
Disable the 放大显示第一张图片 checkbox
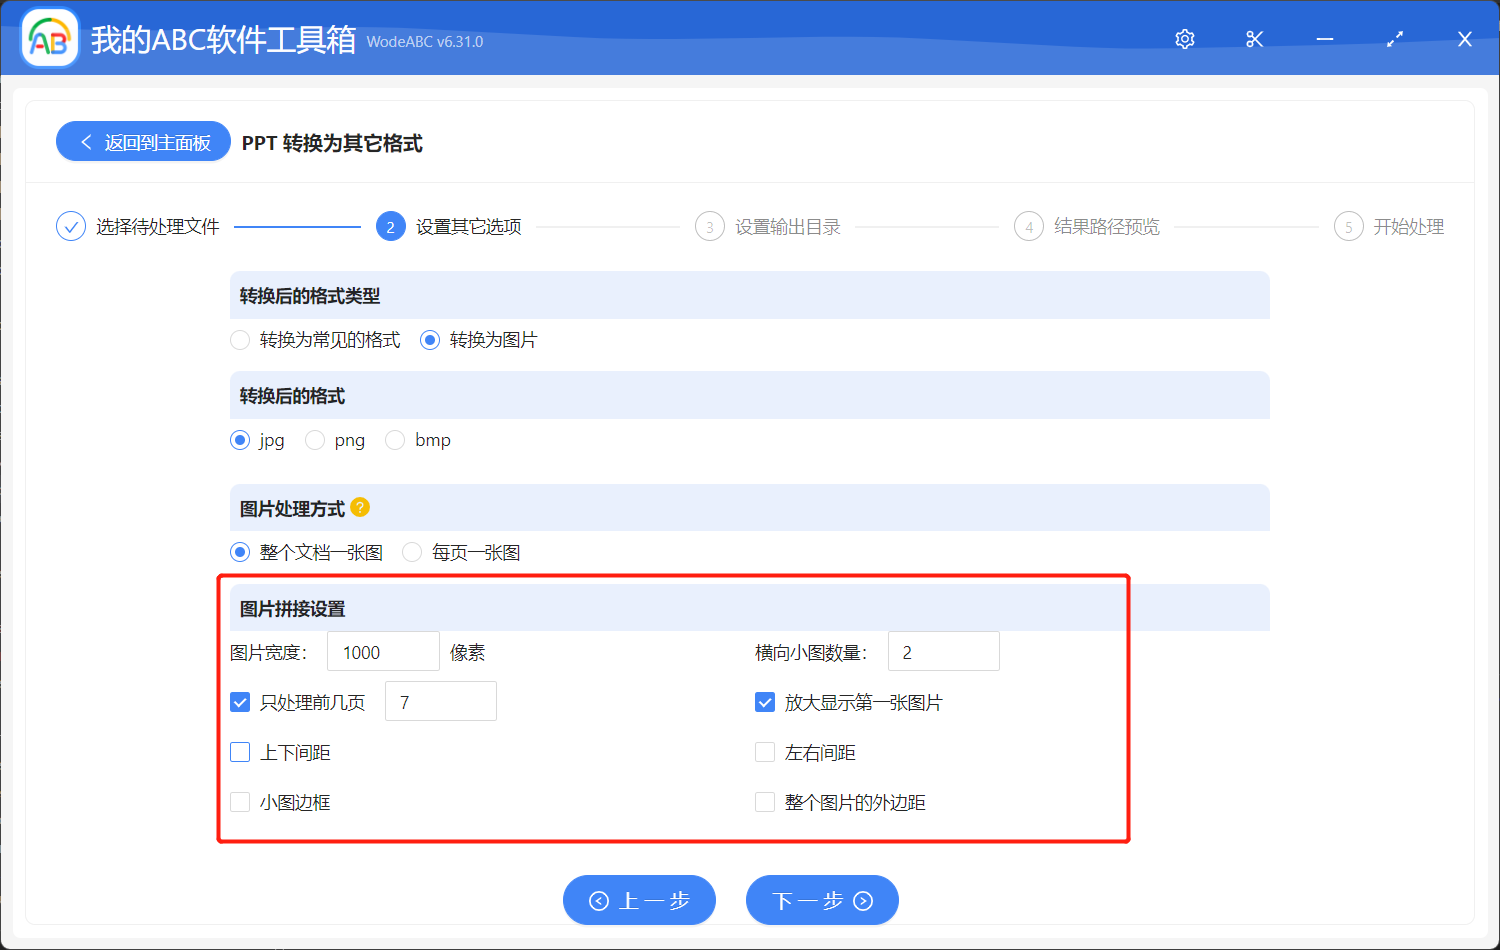765,701
